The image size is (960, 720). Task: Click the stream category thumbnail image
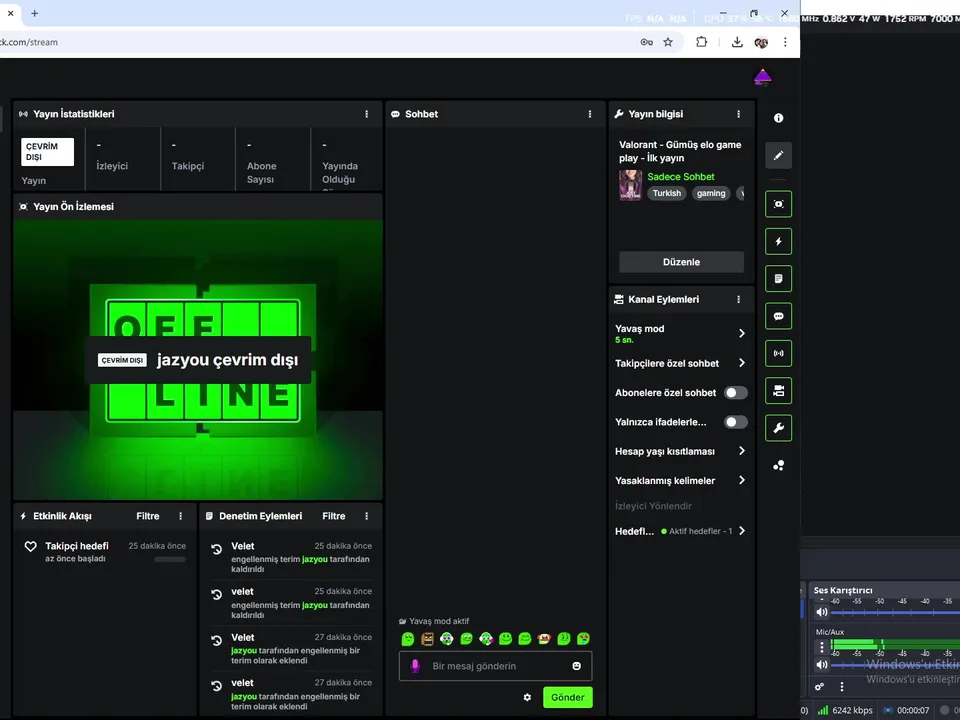click(631, 185)
